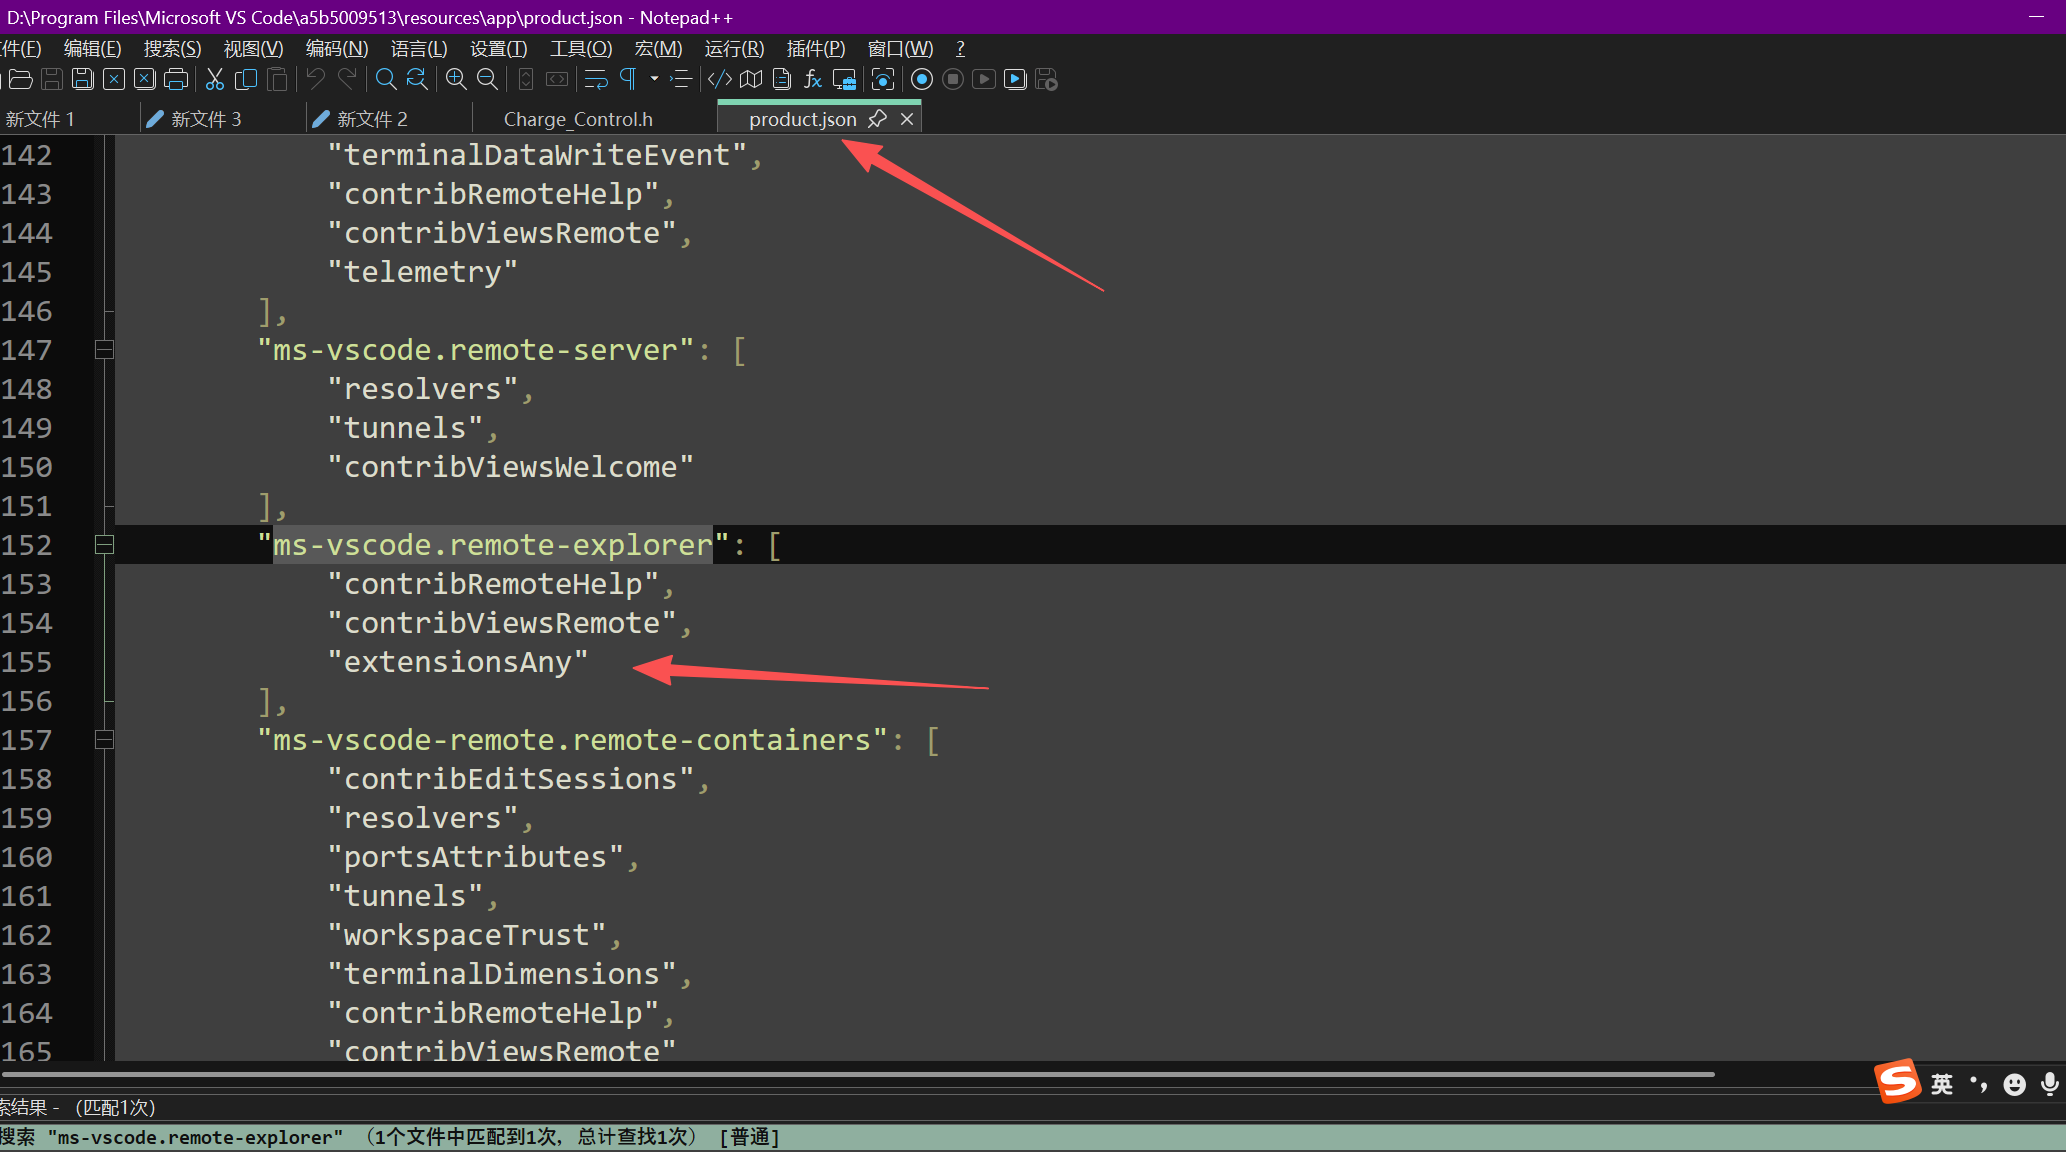
Task: Toggle file monitoring eye icon
Action: tap(883, 79)
